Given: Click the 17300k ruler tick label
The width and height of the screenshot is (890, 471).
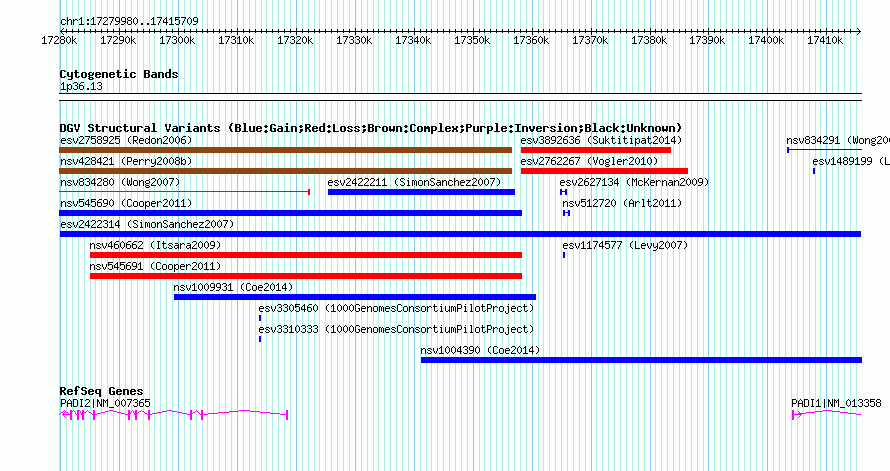Looking at the screenshot, I should tap(177, 41).
